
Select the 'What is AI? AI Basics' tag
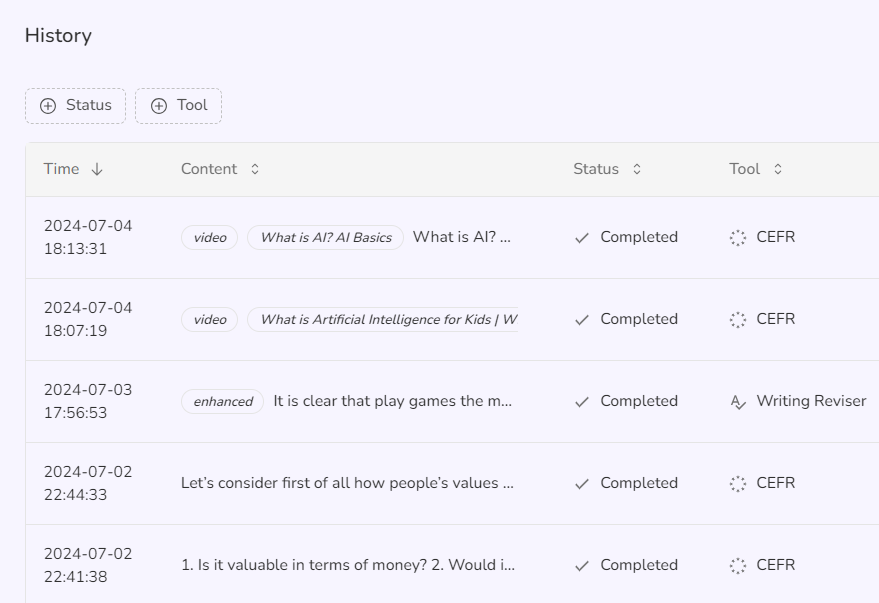pos(326,238)
